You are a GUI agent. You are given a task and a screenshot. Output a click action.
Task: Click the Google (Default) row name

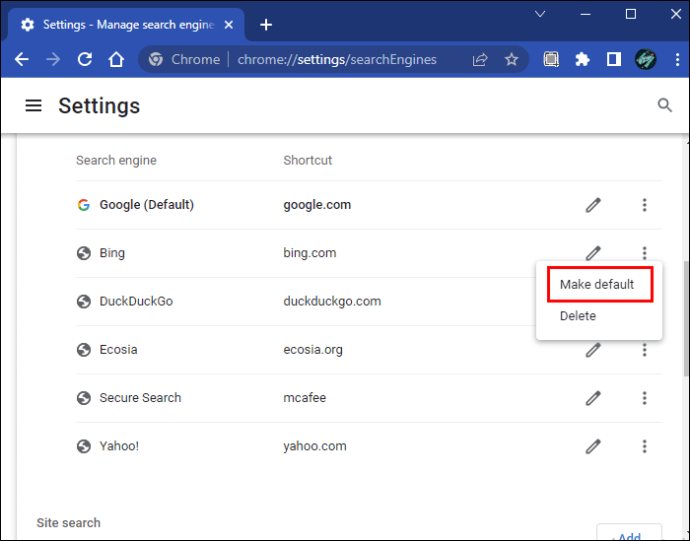pyautogui.click(x=147, y=205)
